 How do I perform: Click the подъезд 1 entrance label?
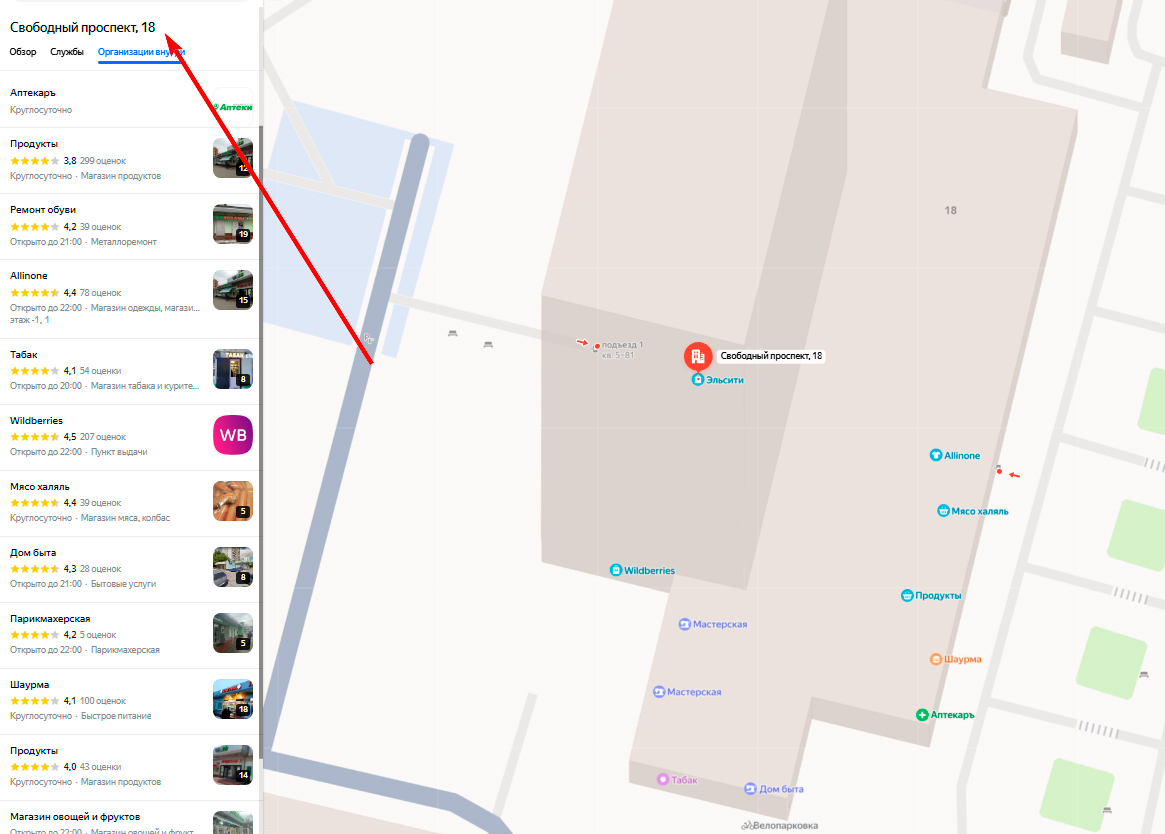[x=623, y=345]
